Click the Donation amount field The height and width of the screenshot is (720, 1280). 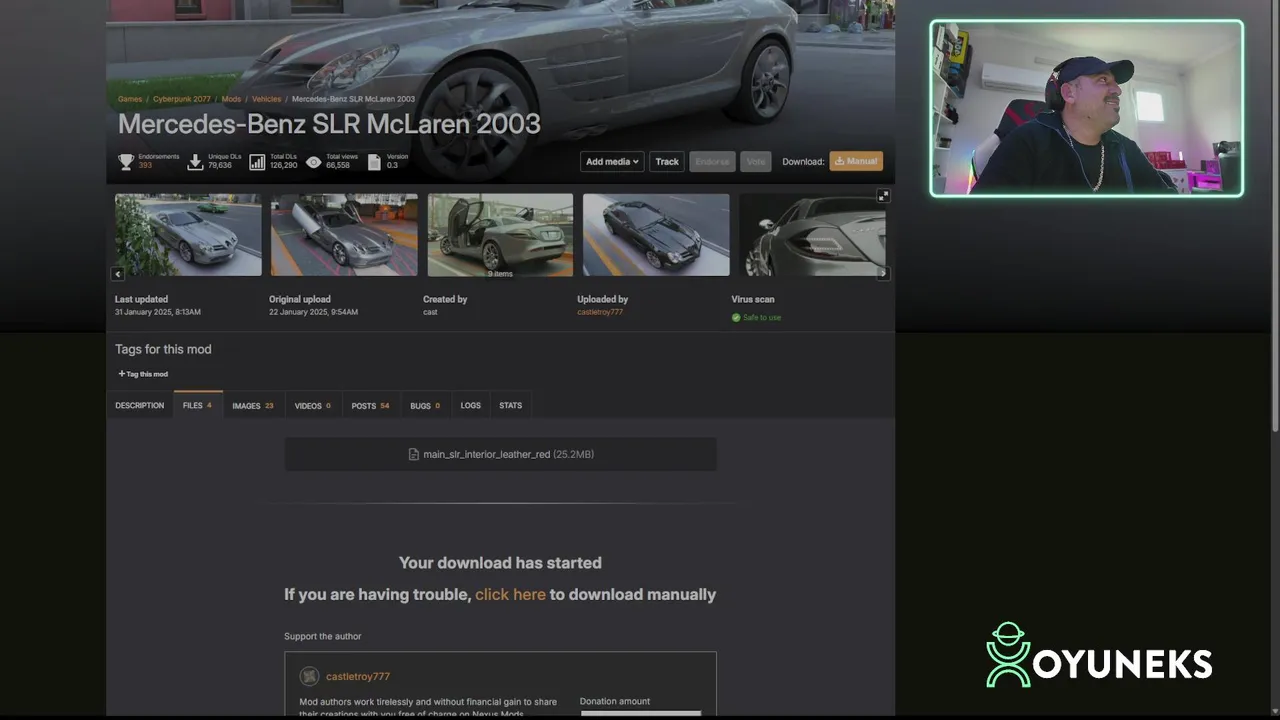[641, 713]
